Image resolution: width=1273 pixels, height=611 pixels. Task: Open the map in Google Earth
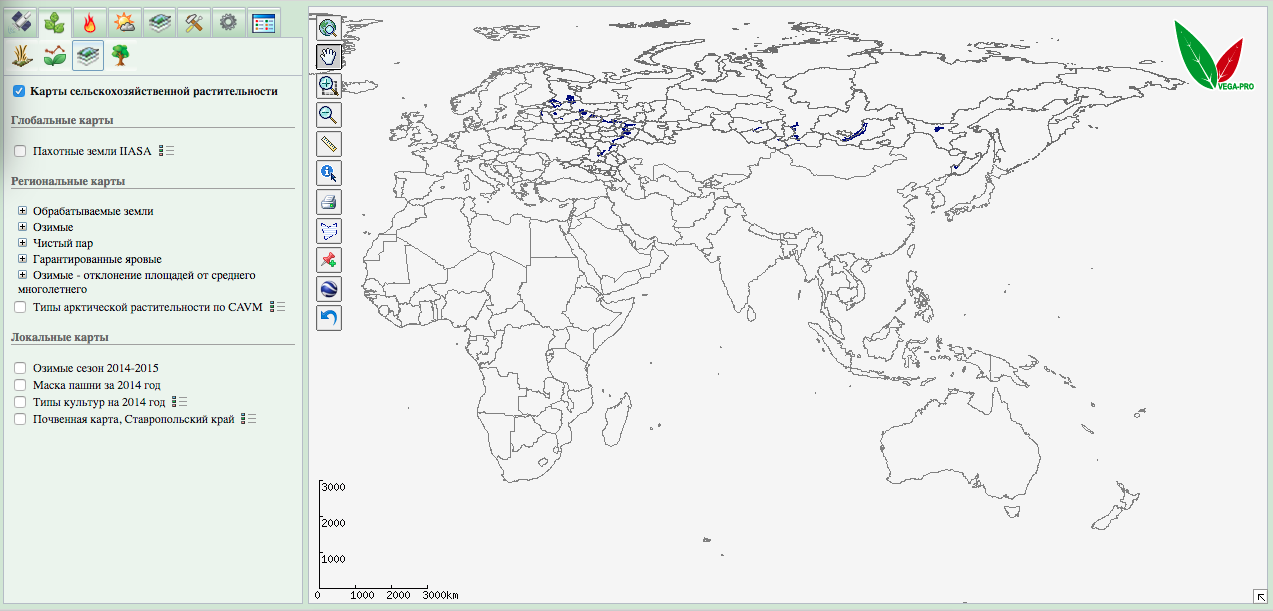pos(329,288)
